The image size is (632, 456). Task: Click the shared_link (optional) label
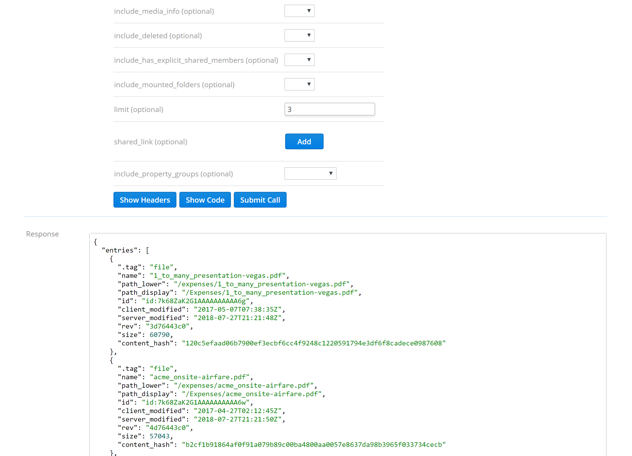pos(150,142)
